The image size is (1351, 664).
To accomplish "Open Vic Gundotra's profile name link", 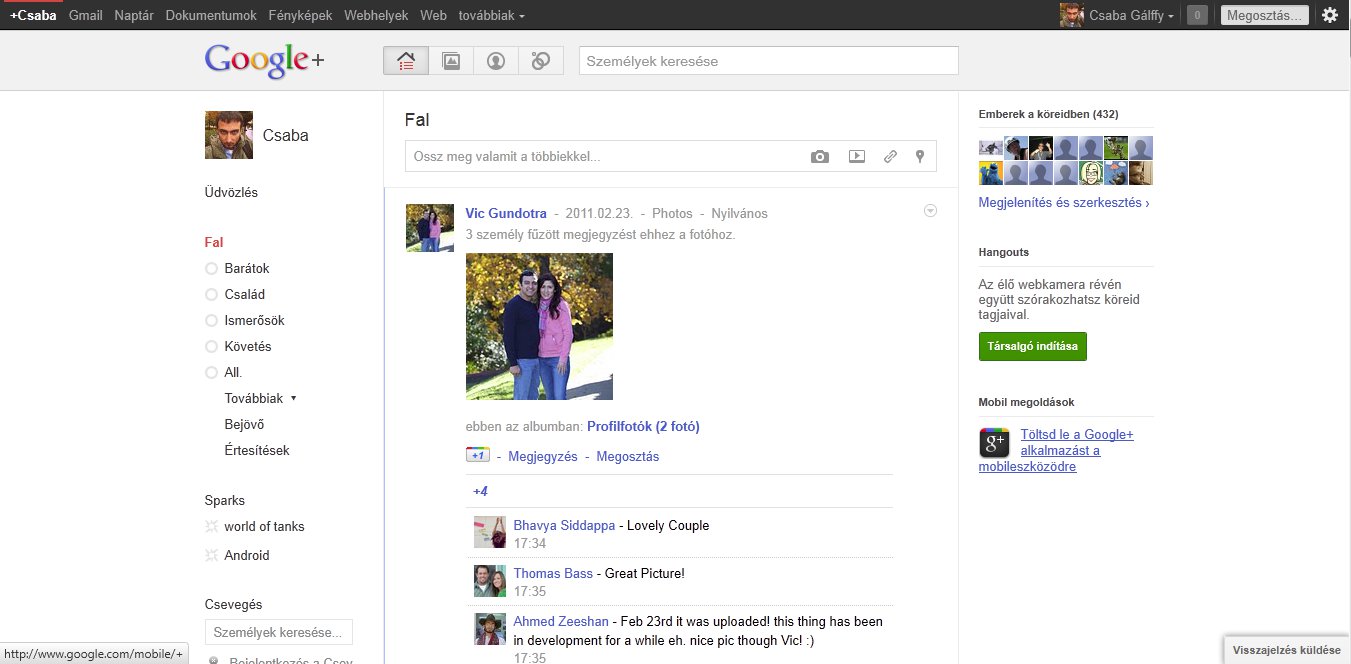I will point(506,213).
